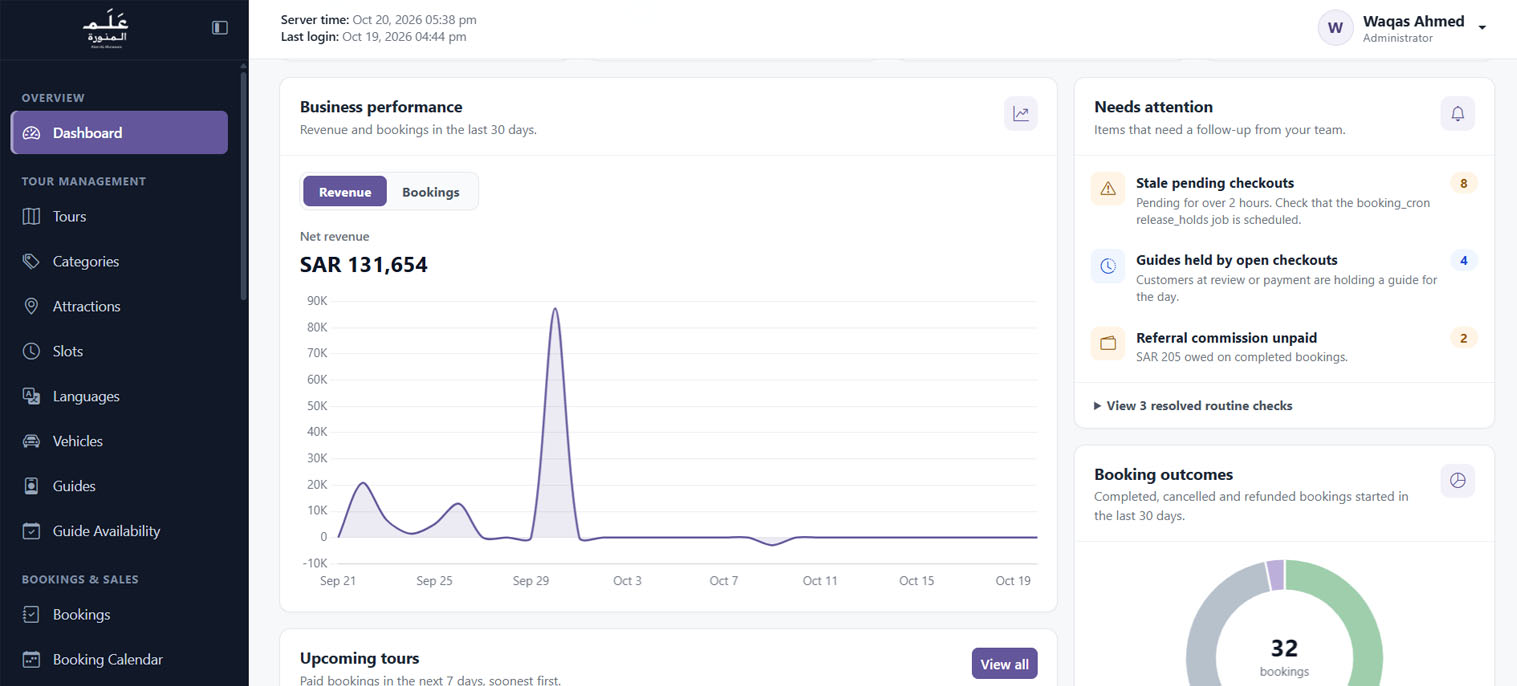Open the Waqas Ahmed account dropdown

pyautogui.click(x=1403, y=28)
